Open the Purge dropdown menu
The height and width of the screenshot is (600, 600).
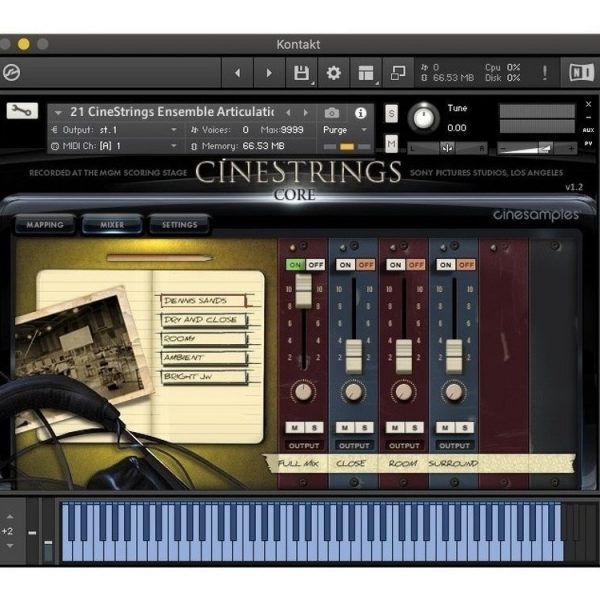(346, 130)
